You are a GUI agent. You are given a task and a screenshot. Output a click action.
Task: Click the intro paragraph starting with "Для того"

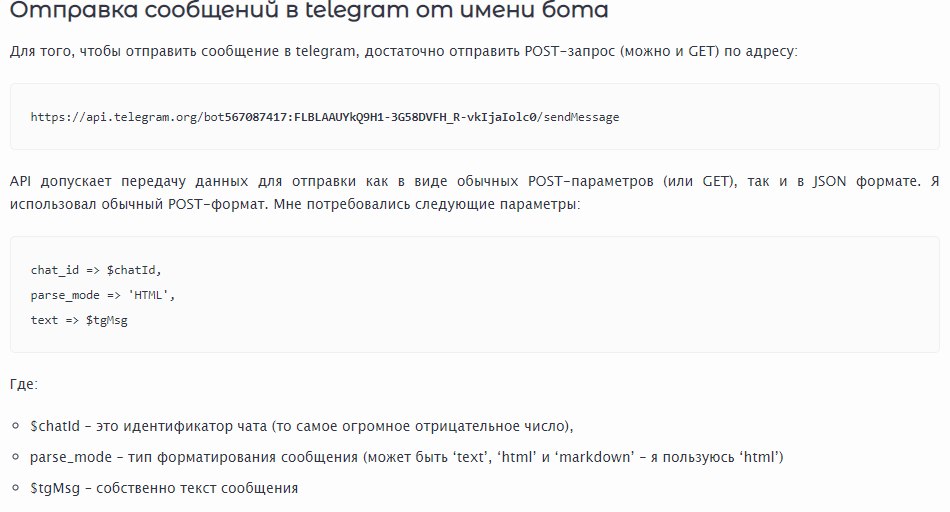[403, 50]
